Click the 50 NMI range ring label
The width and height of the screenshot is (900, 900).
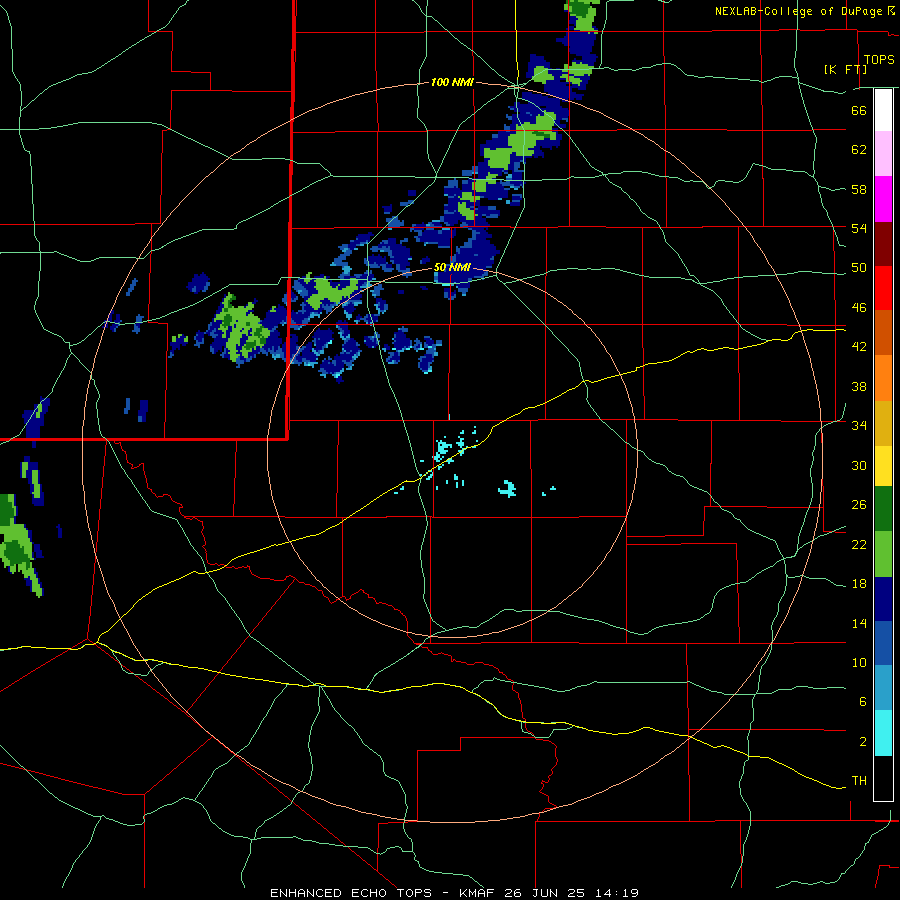pos(452,267)
